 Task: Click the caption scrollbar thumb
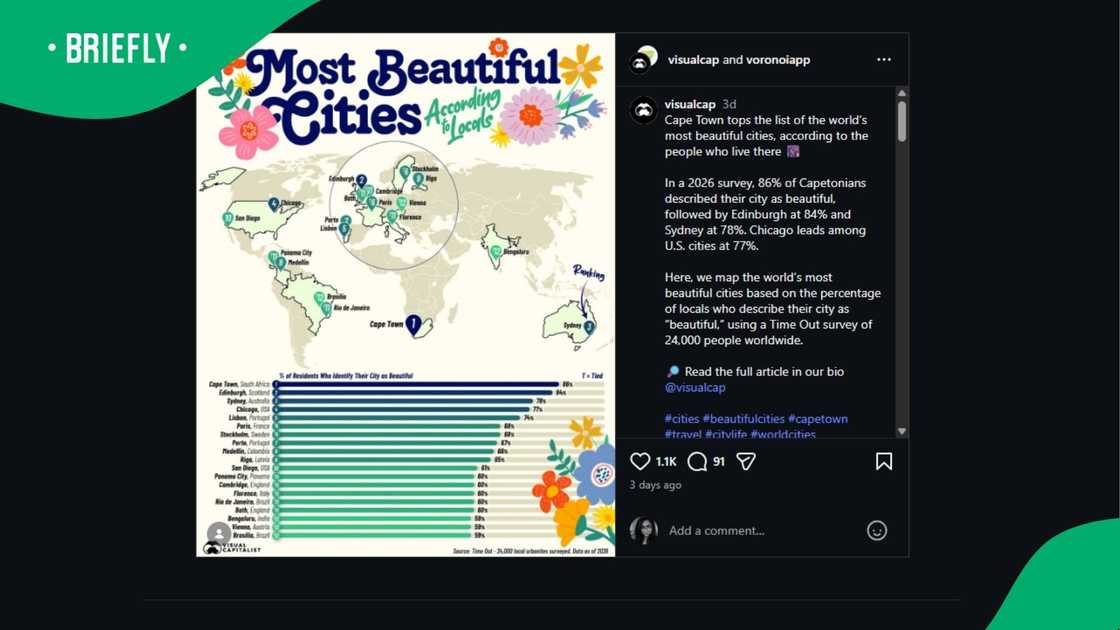pos(901,121)
